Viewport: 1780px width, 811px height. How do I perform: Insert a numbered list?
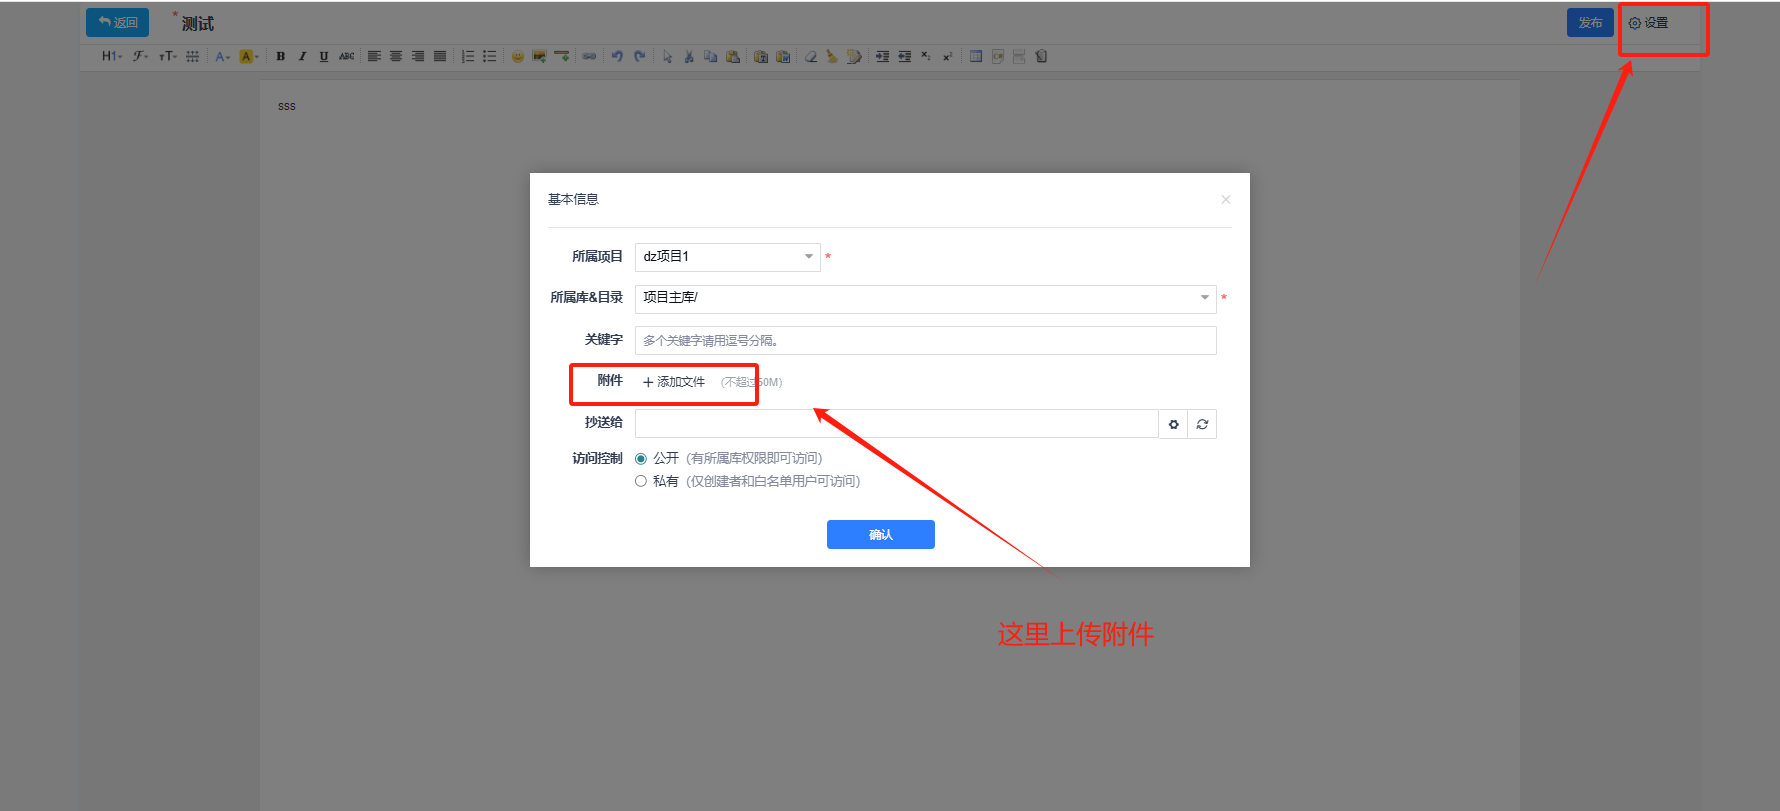point(468,57)
